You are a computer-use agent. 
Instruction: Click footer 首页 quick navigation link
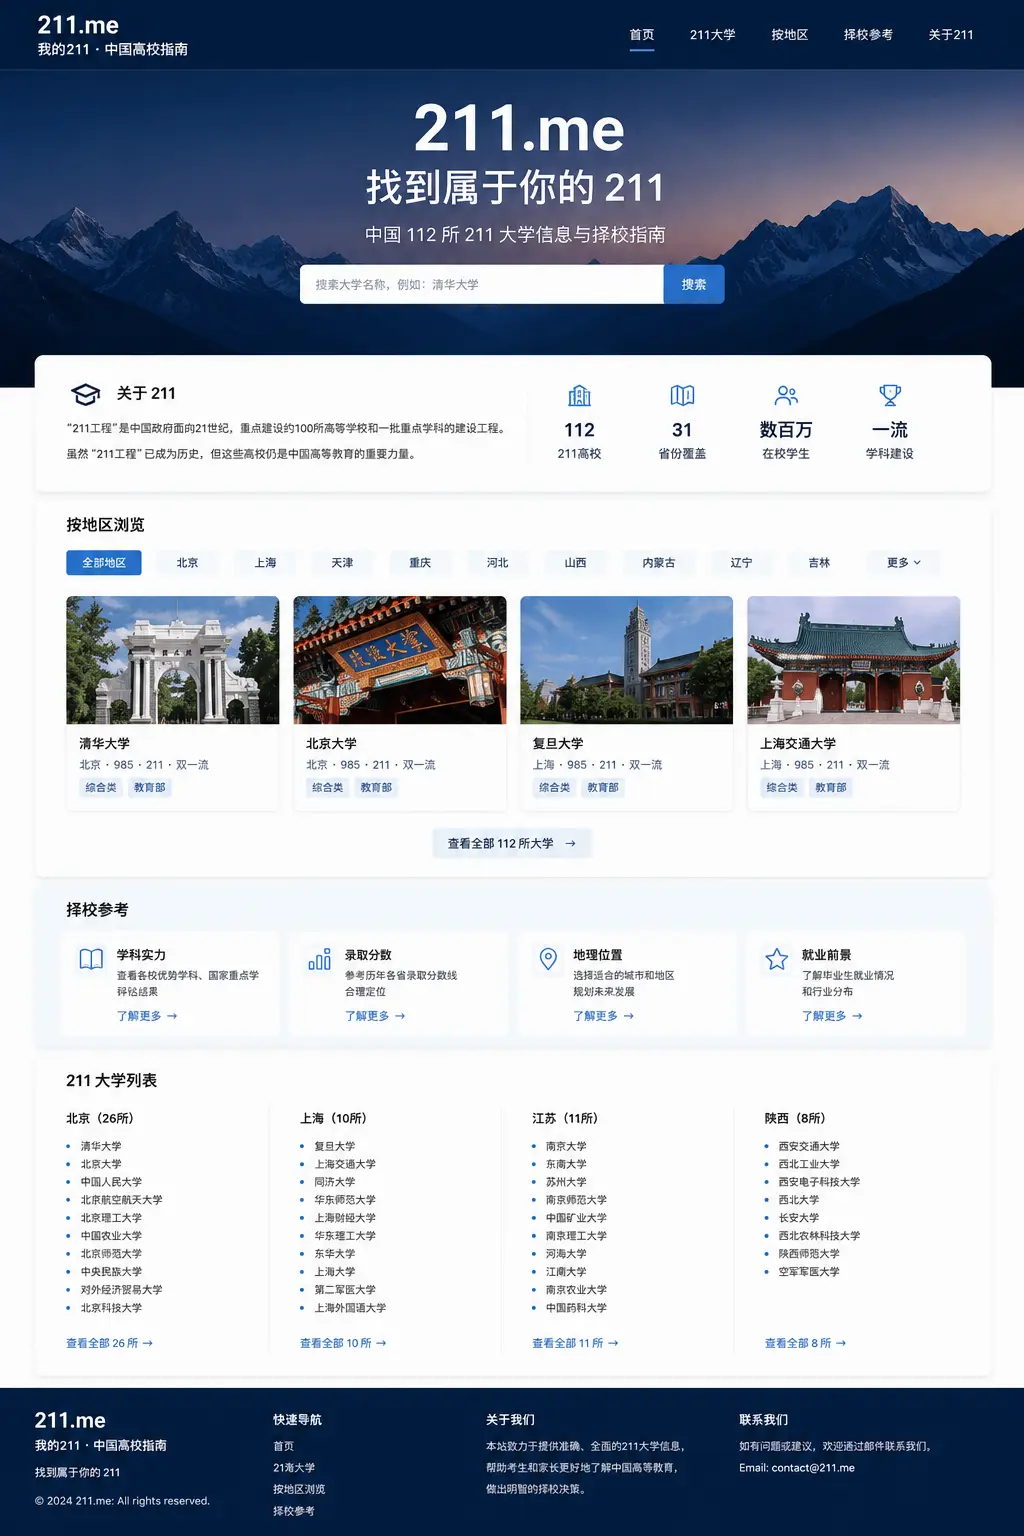(284, 1446)
